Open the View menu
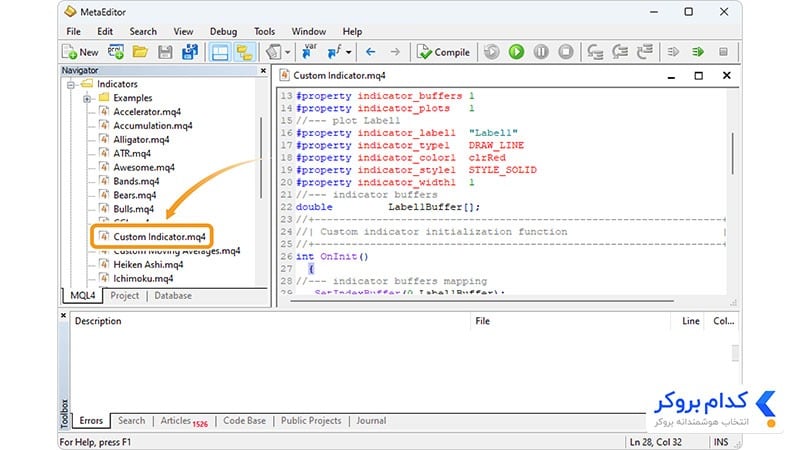The height and width of the screenshot is (450, 800). pyautogui.click(x=183, y=32)
